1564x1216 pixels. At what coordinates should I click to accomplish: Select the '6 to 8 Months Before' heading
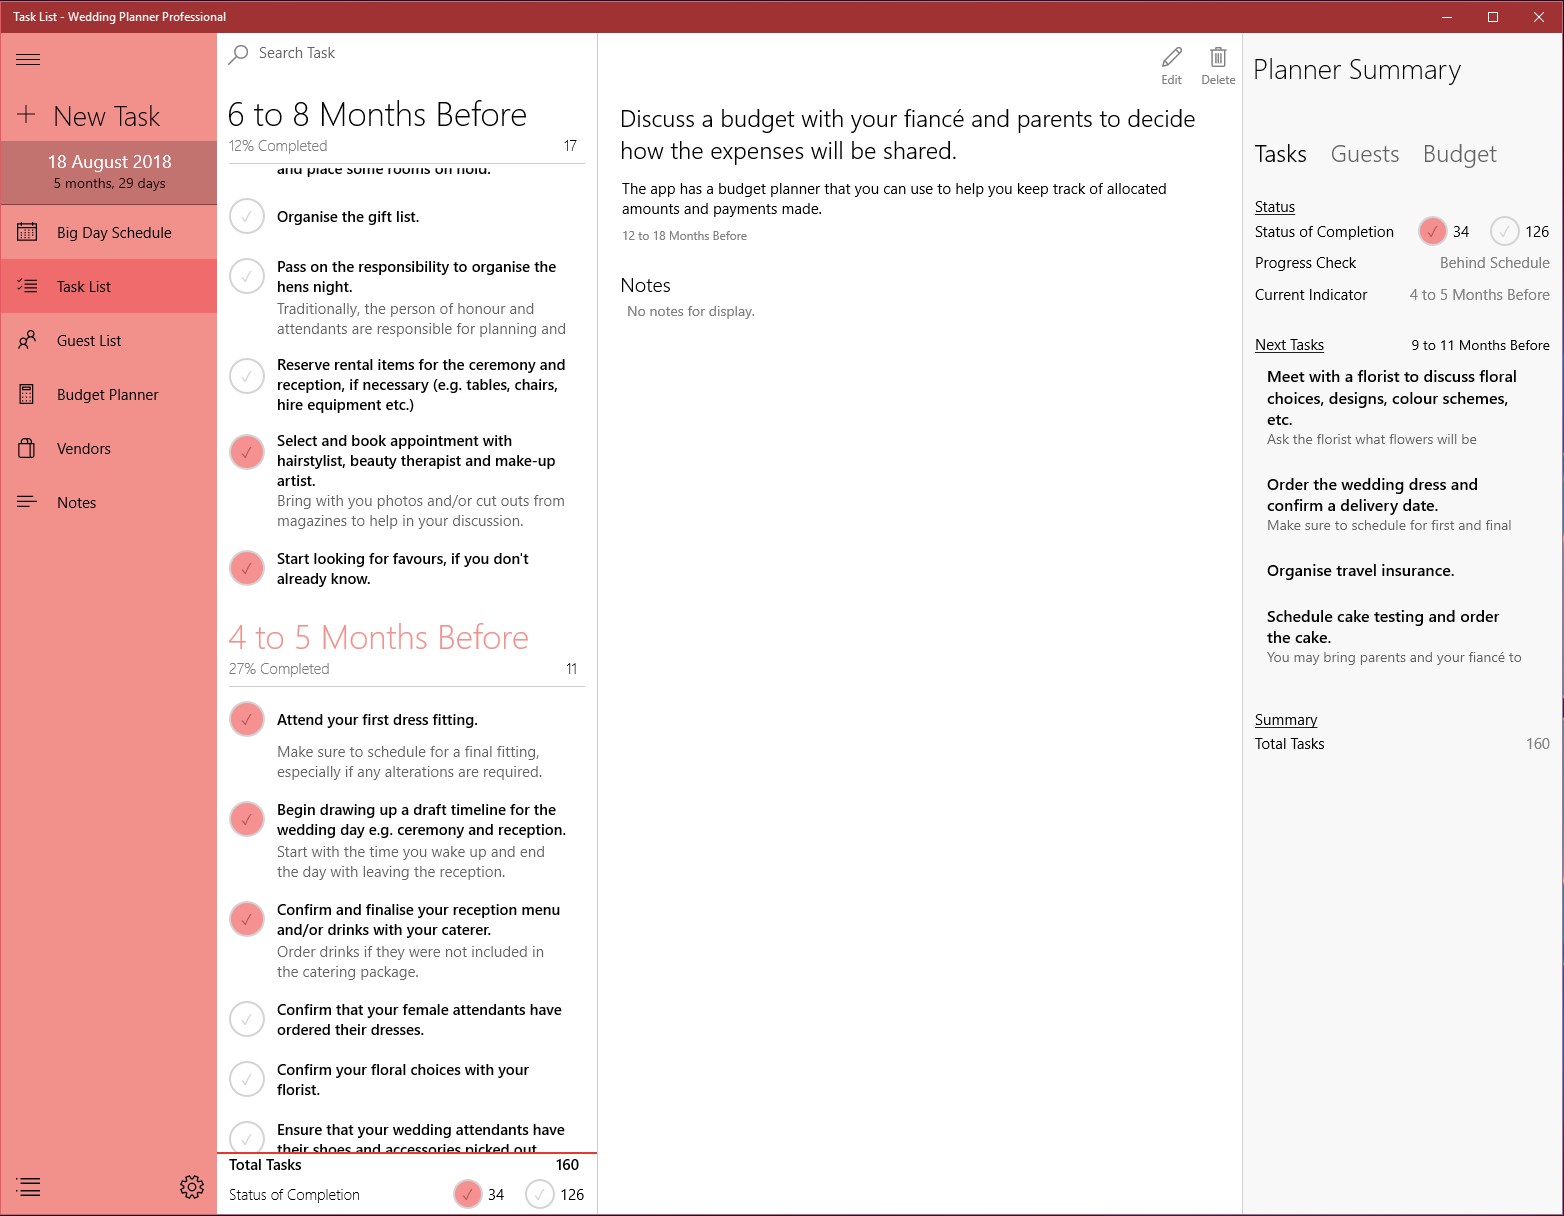click(377, 114)
